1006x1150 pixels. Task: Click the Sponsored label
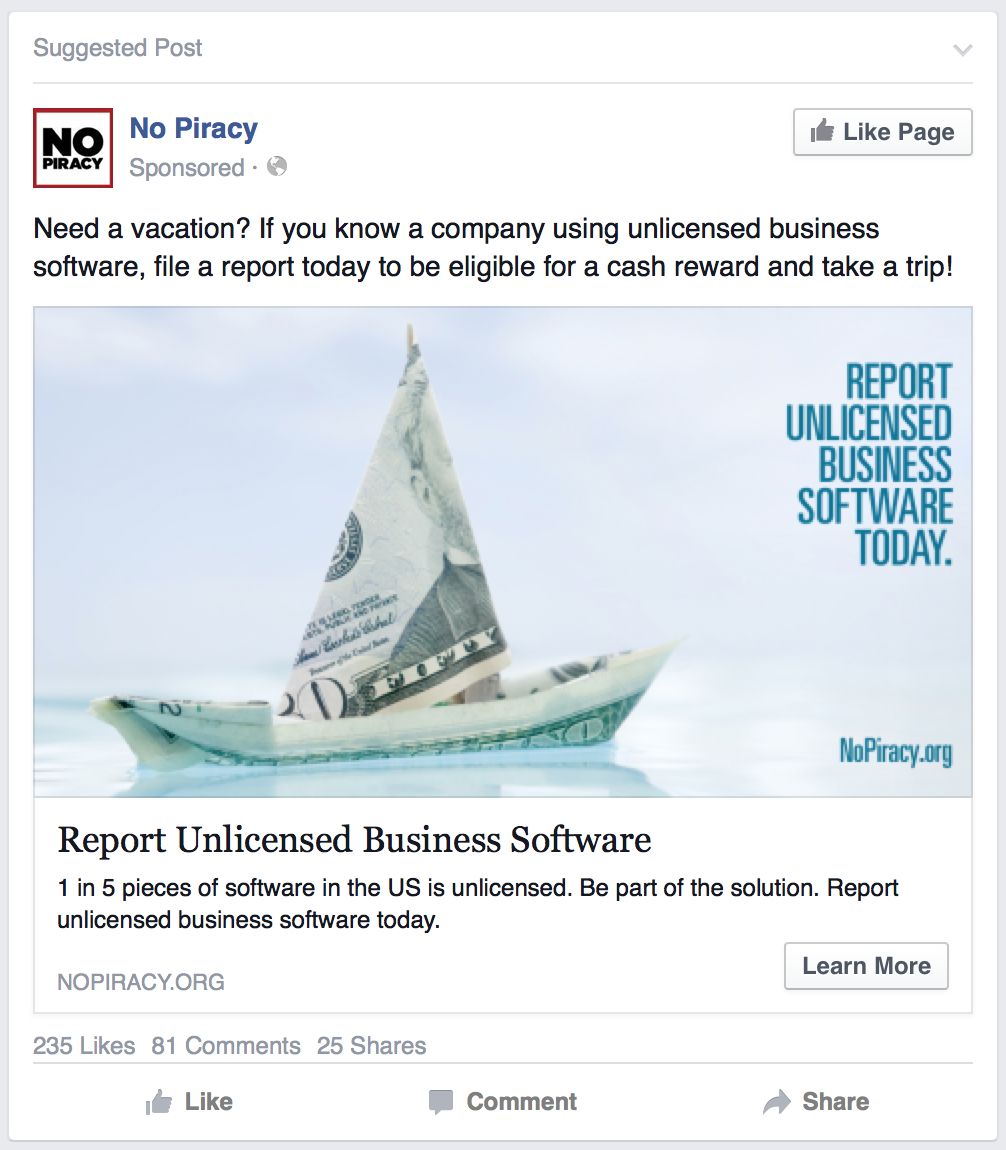click(187, 167)
